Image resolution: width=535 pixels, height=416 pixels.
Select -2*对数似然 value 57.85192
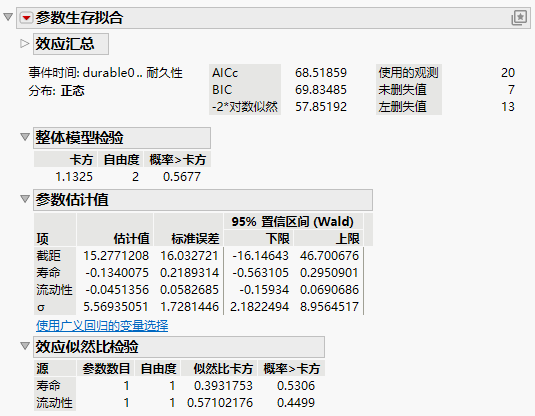point(321,107)
